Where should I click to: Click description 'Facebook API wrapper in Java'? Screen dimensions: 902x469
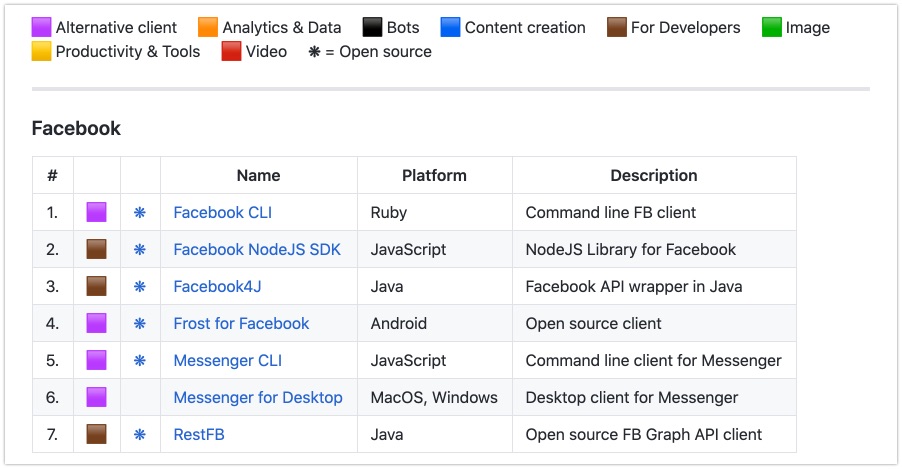tap(634, 286)
